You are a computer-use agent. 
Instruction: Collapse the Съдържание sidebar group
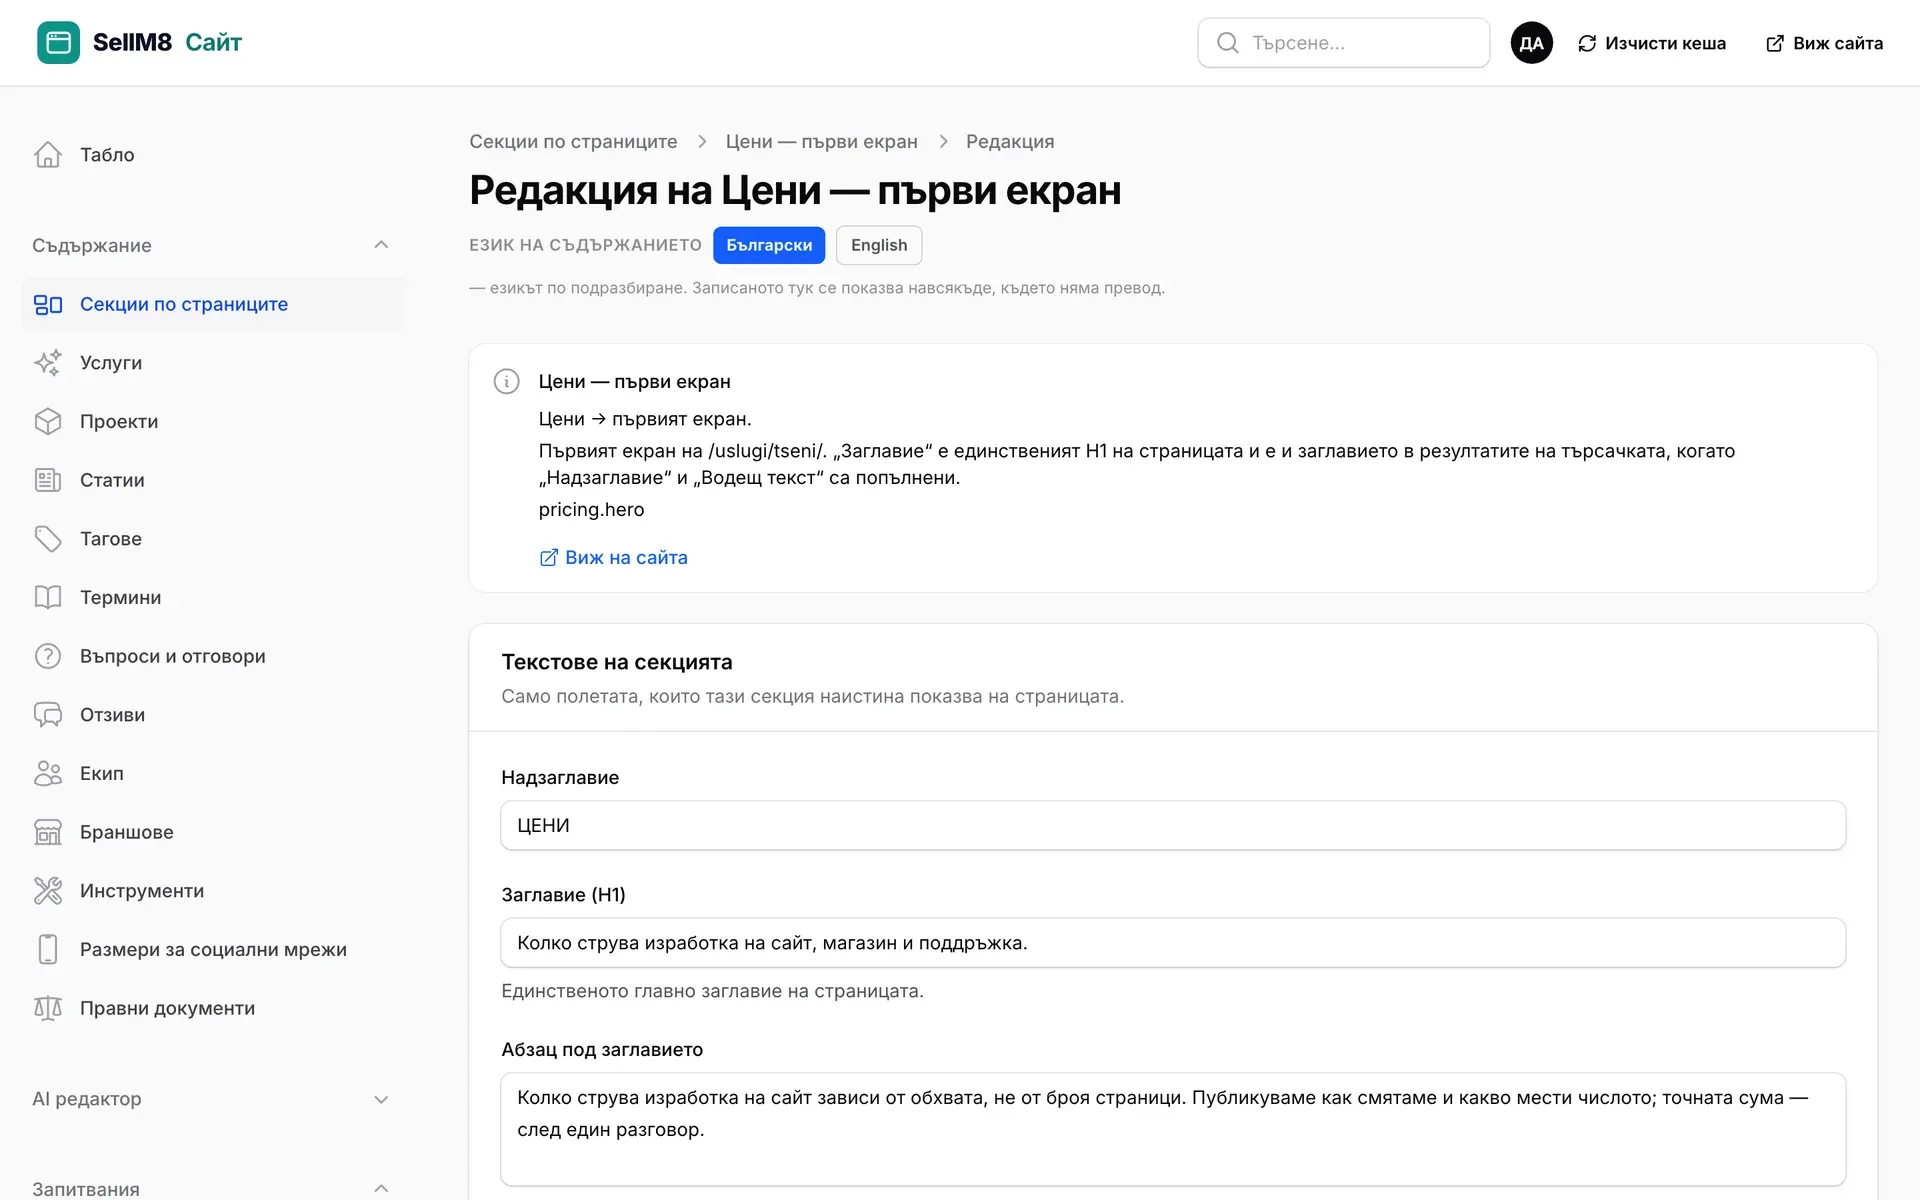(381, 245)
